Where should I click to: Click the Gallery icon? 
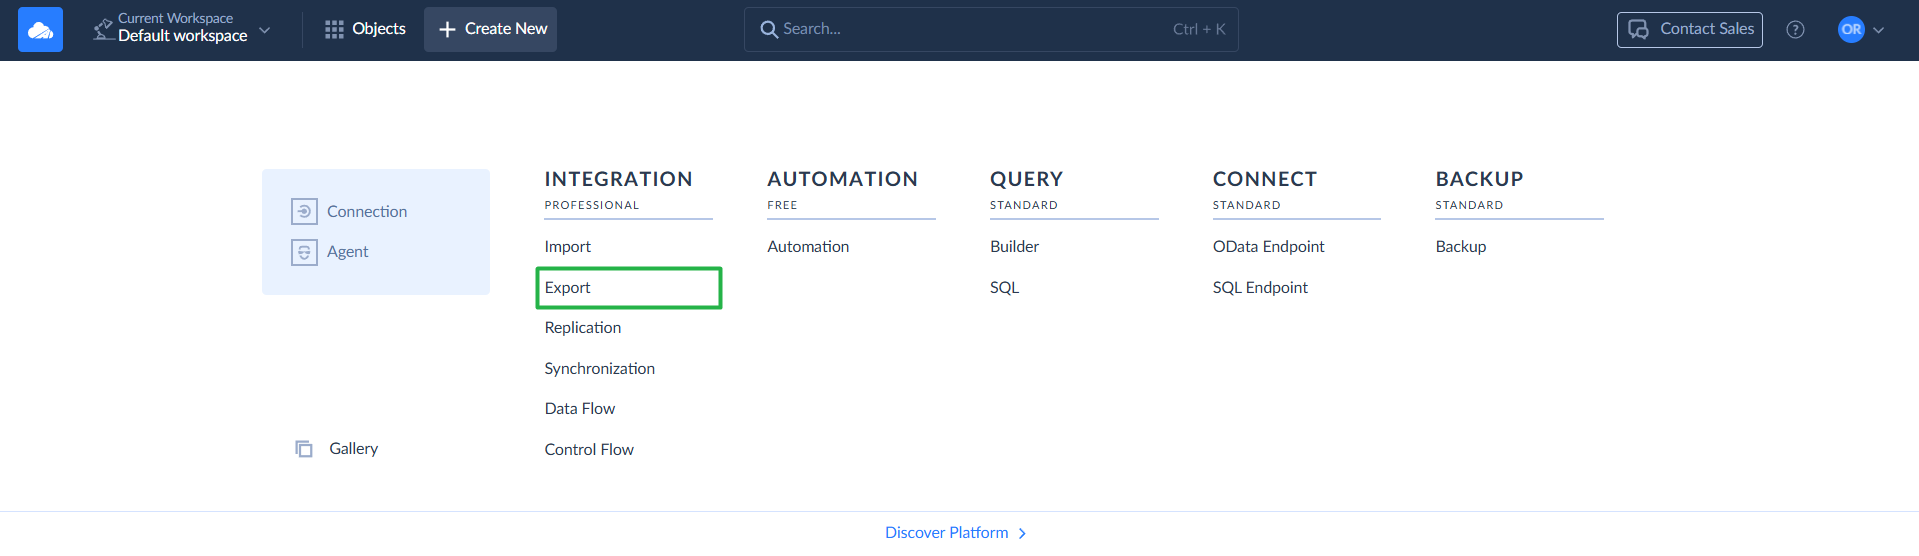click(x=304, y=449)
